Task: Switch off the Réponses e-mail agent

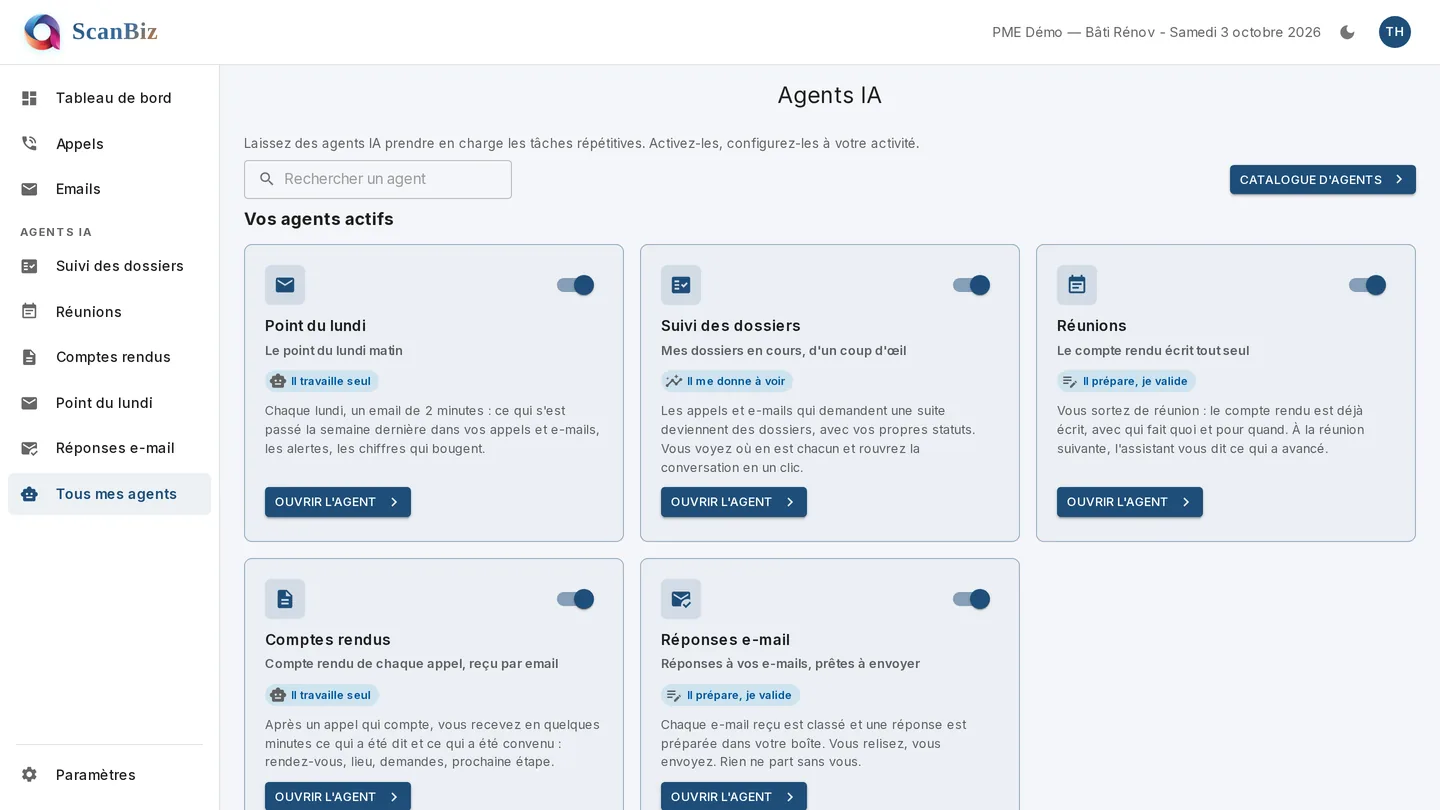Action: point(971,599)
